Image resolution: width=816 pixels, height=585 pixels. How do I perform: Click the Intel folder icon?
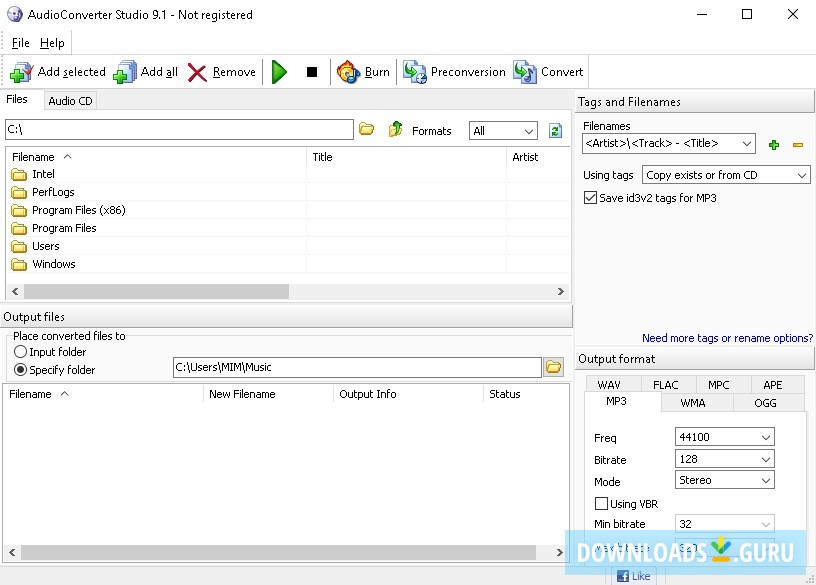[x=19, y=174]
